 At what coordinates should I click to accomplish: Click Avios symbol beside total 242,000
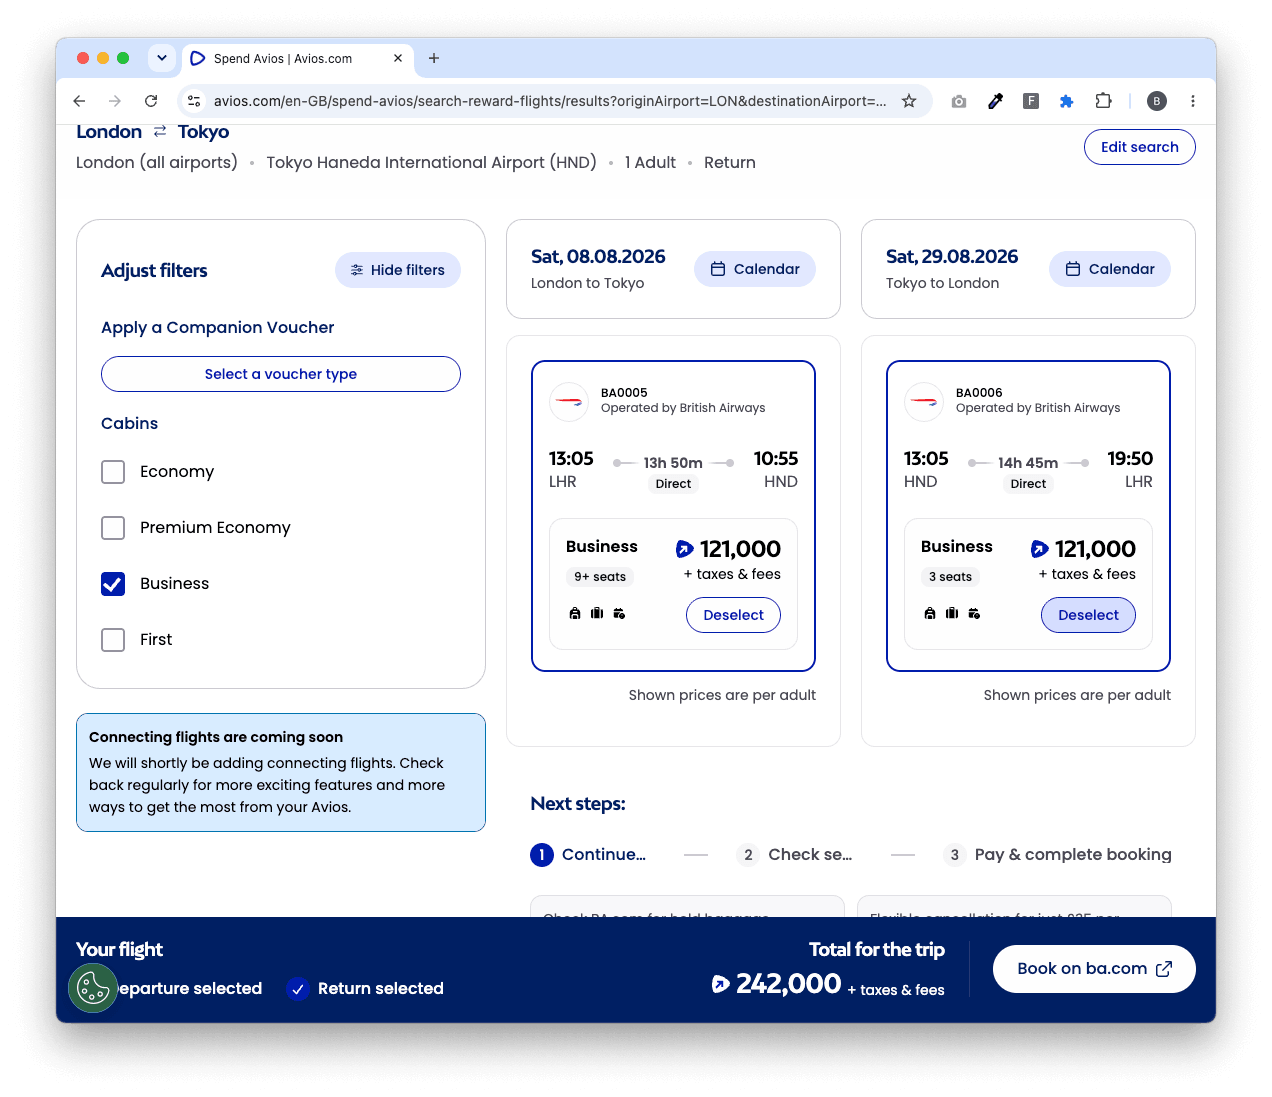[x=720, y=984]
